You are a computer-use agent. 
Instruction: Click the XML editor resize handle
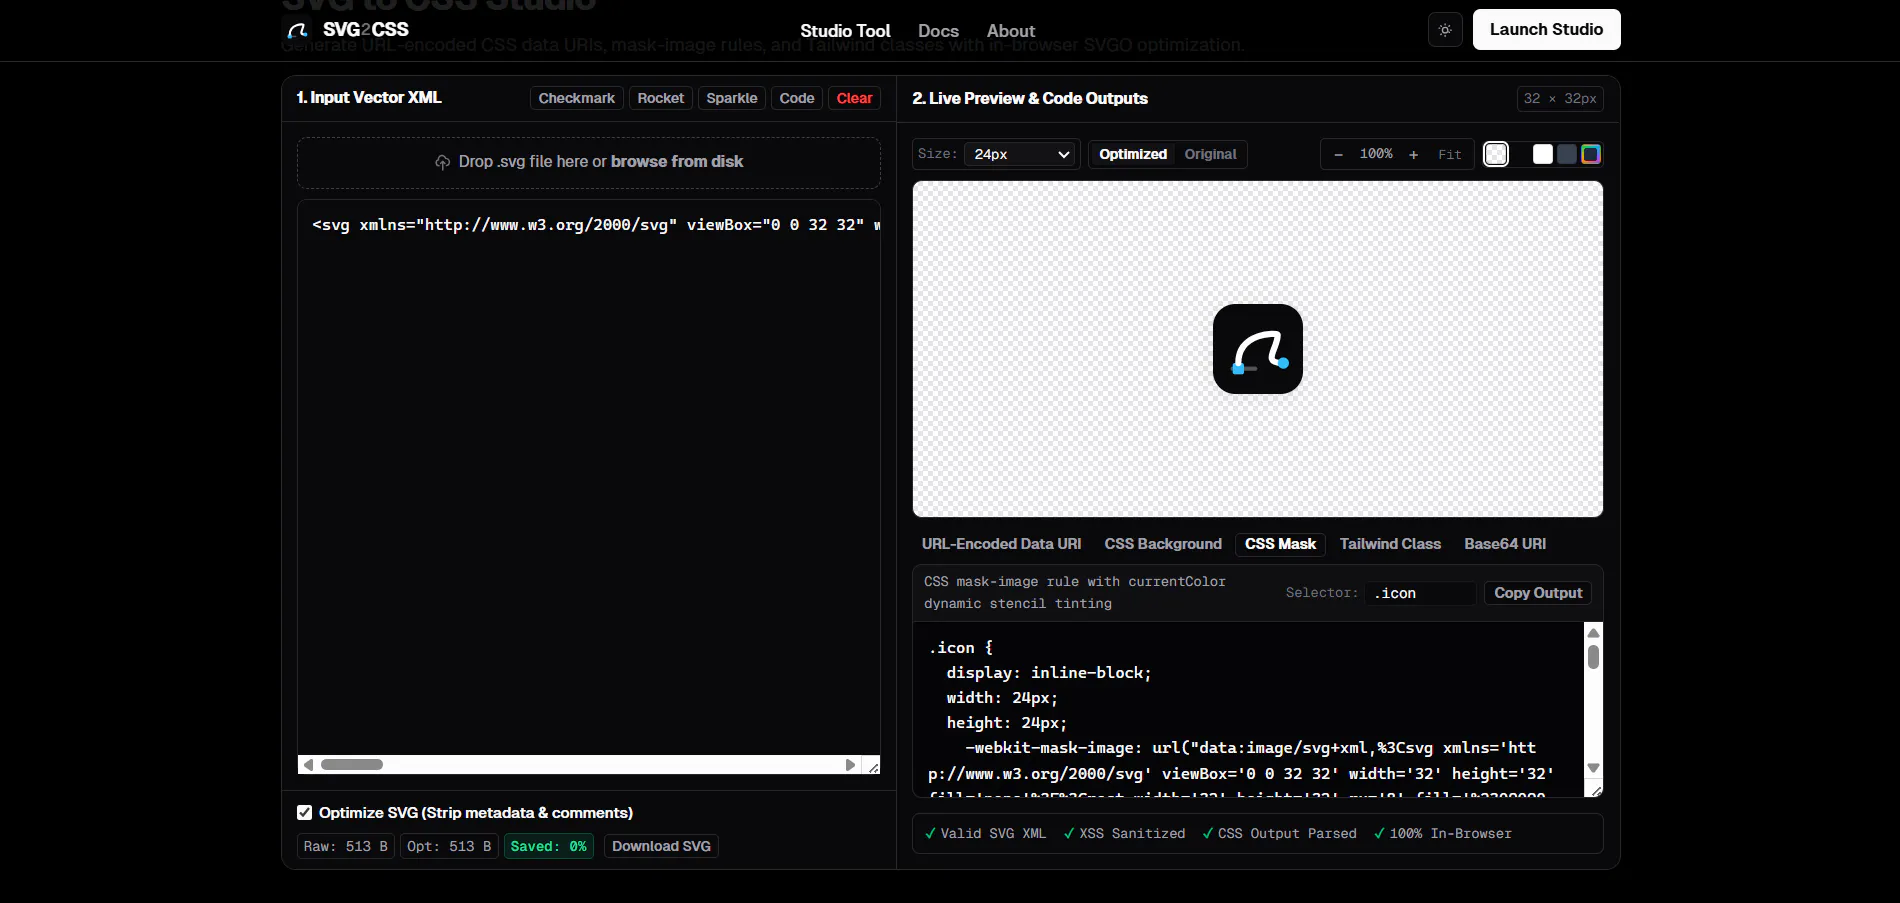873,766
